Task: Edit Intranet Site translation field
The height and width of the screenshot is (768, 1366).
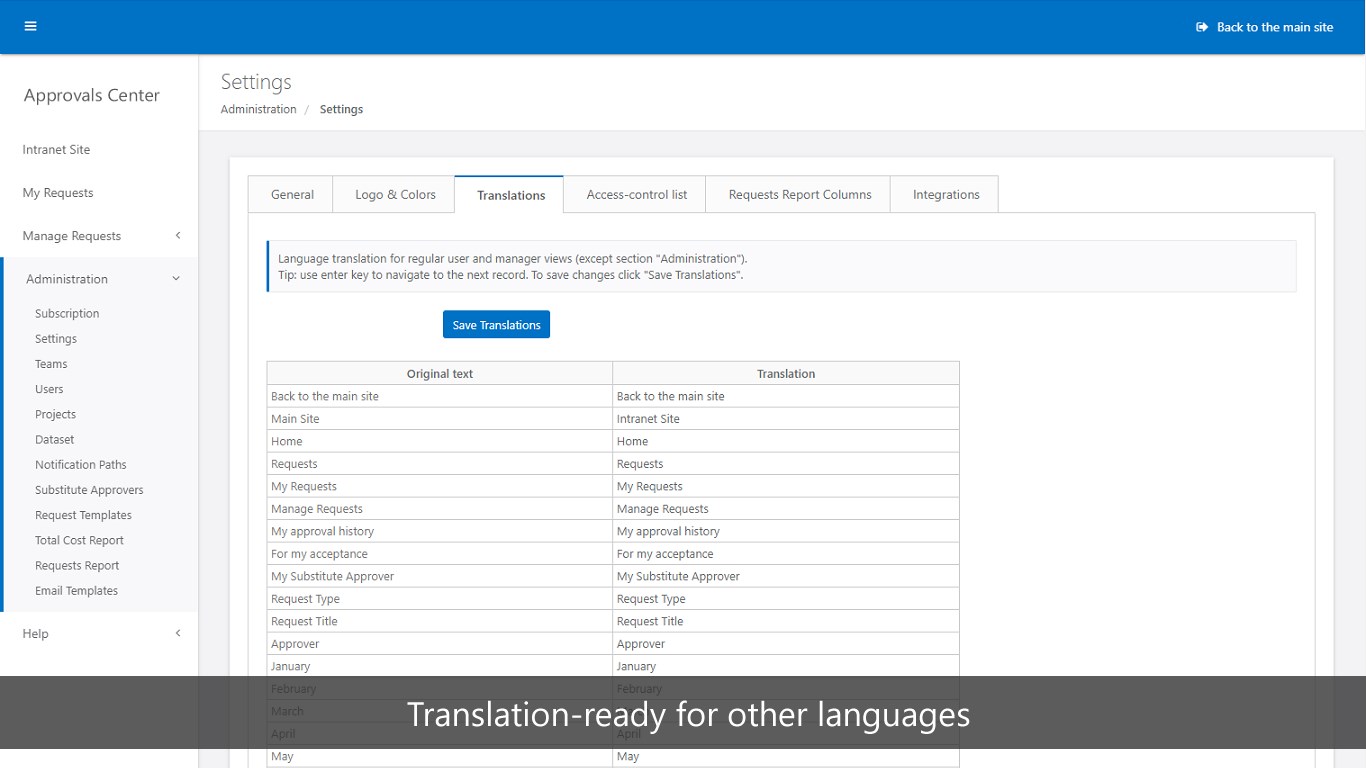Action: 786,419
